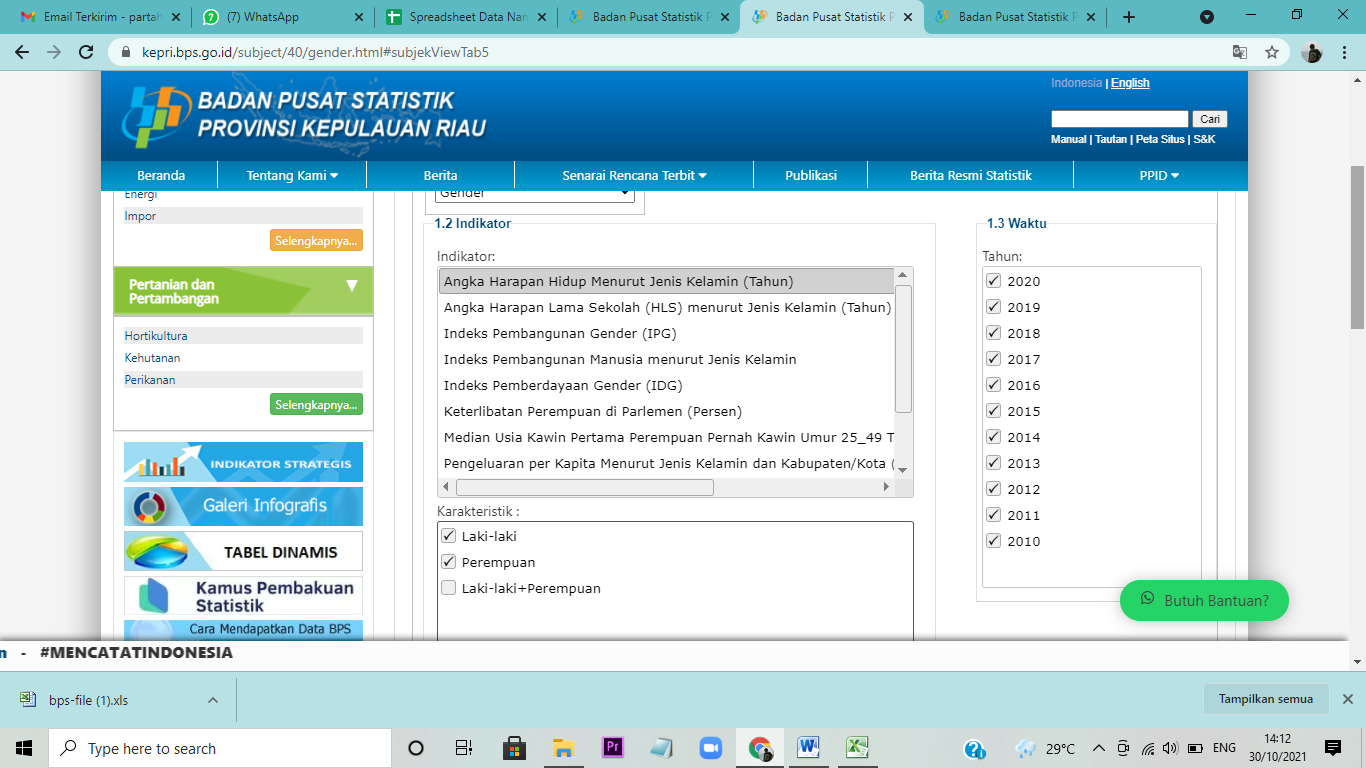Uncheck the 2010 year checkbox

994,541
